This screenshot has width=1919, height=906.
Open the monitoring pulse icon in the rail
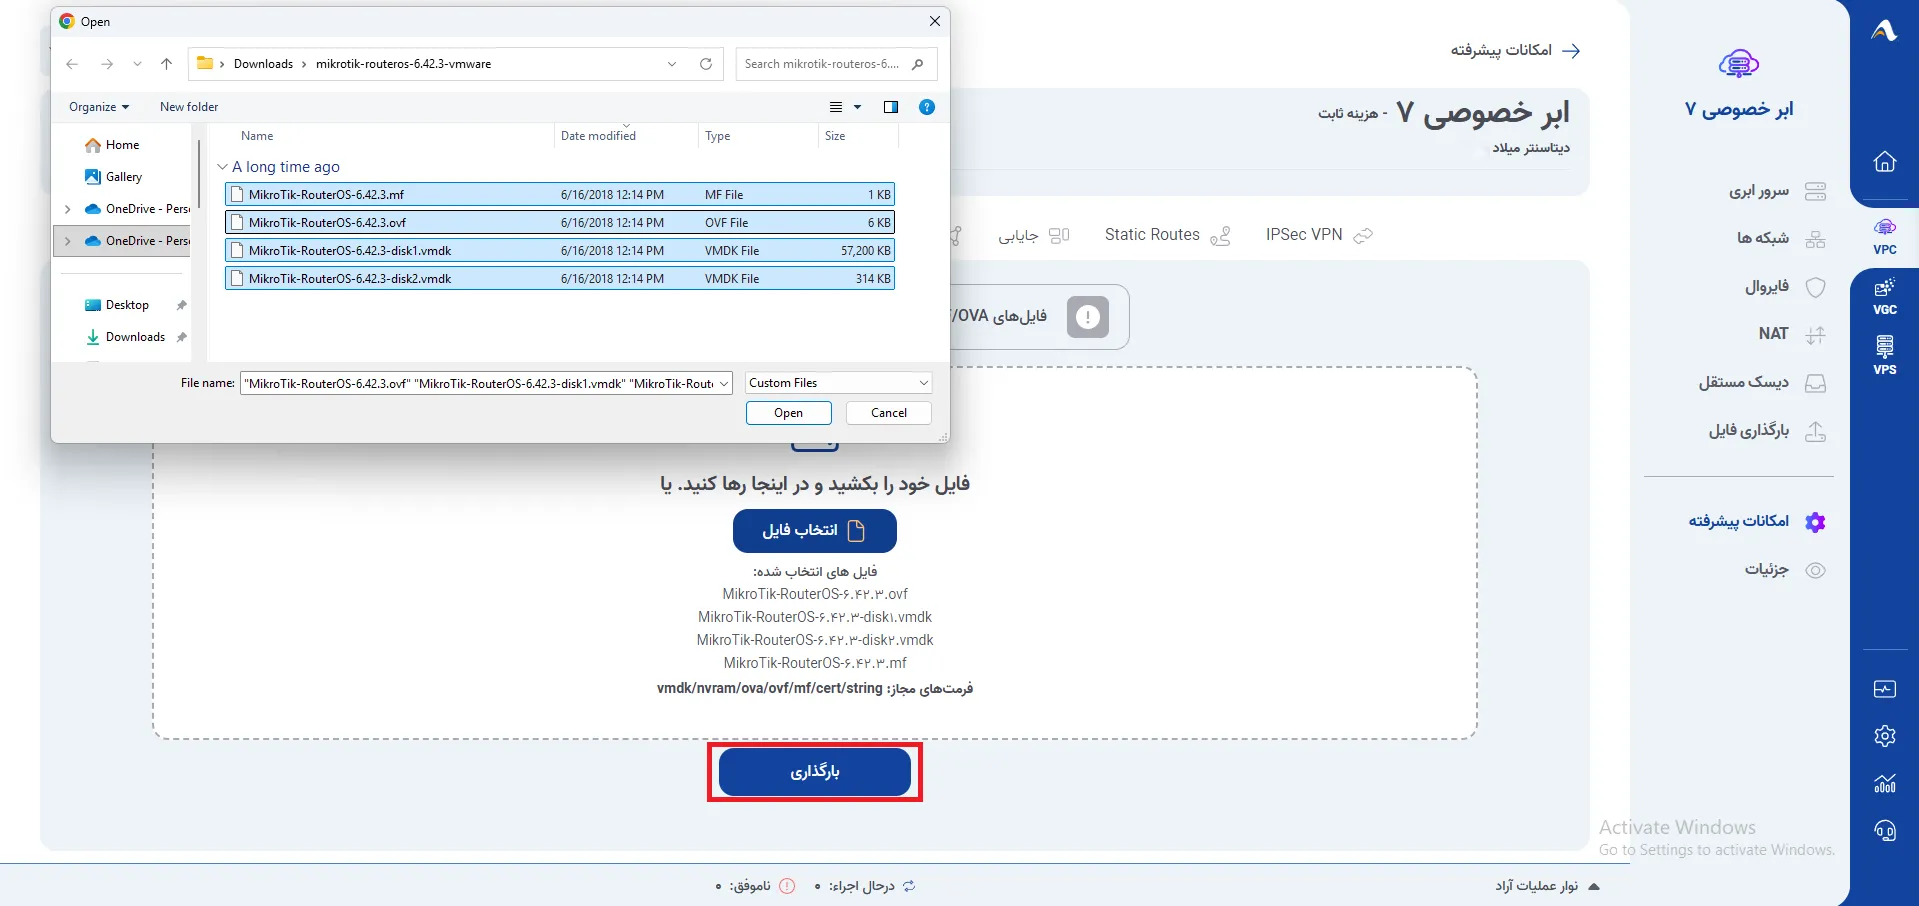point(1884,689)
